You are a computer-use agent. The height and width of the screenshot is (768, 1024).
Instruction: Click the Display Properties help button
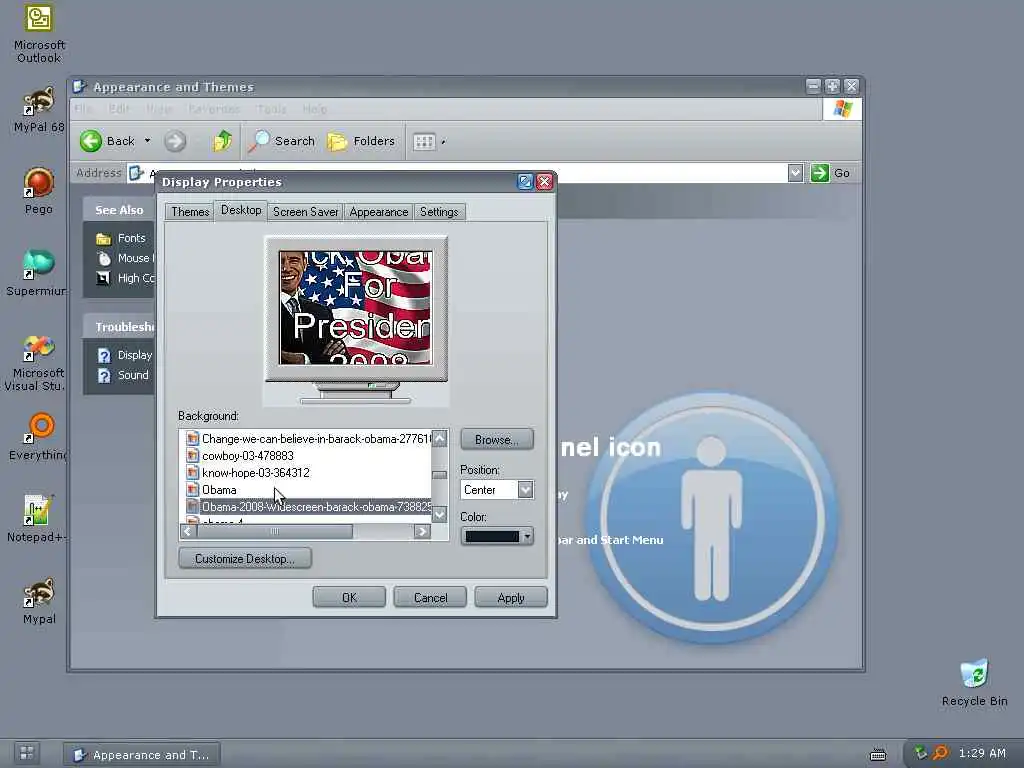coord(525,182)
